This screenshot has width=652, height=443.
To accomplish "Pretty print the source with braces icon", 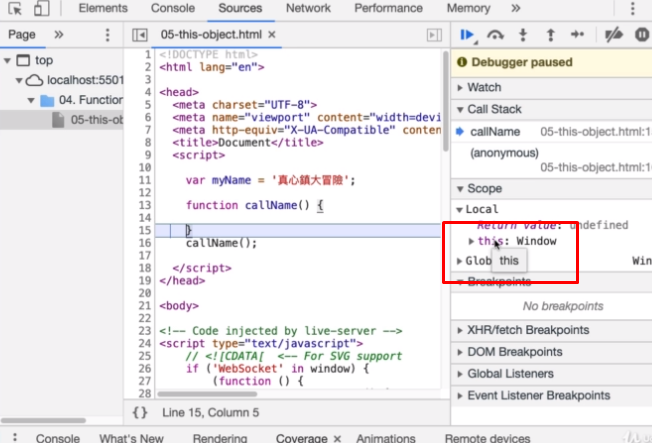I will [x=140, y=413].
